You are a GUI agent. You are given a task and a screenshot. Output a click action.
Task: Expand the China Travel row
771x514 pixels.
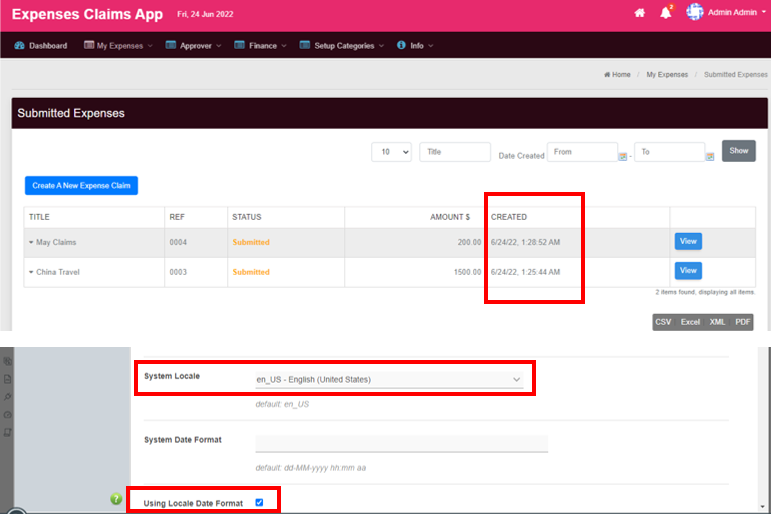click(x=31, y=272)
